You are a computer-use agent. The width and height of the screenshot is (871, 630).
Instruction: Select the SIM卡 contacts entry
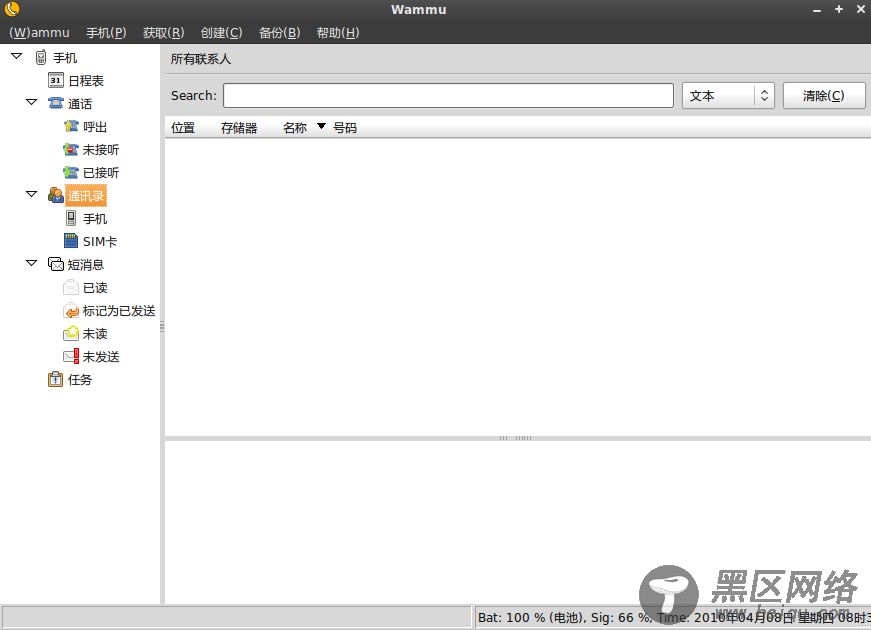[100, 241]
